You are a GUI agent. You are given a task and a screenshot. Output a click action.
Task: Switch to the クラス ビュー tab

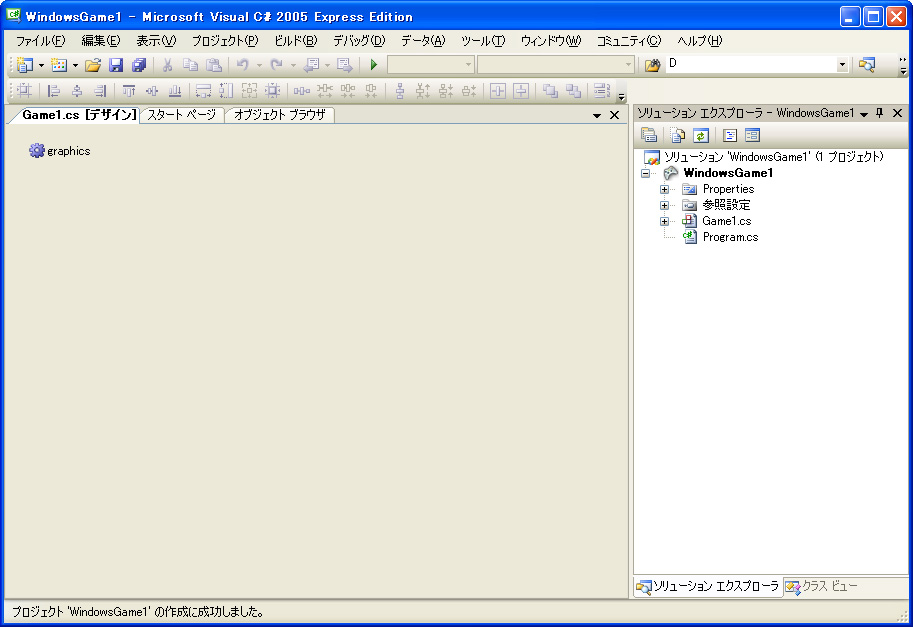point(822,587)
